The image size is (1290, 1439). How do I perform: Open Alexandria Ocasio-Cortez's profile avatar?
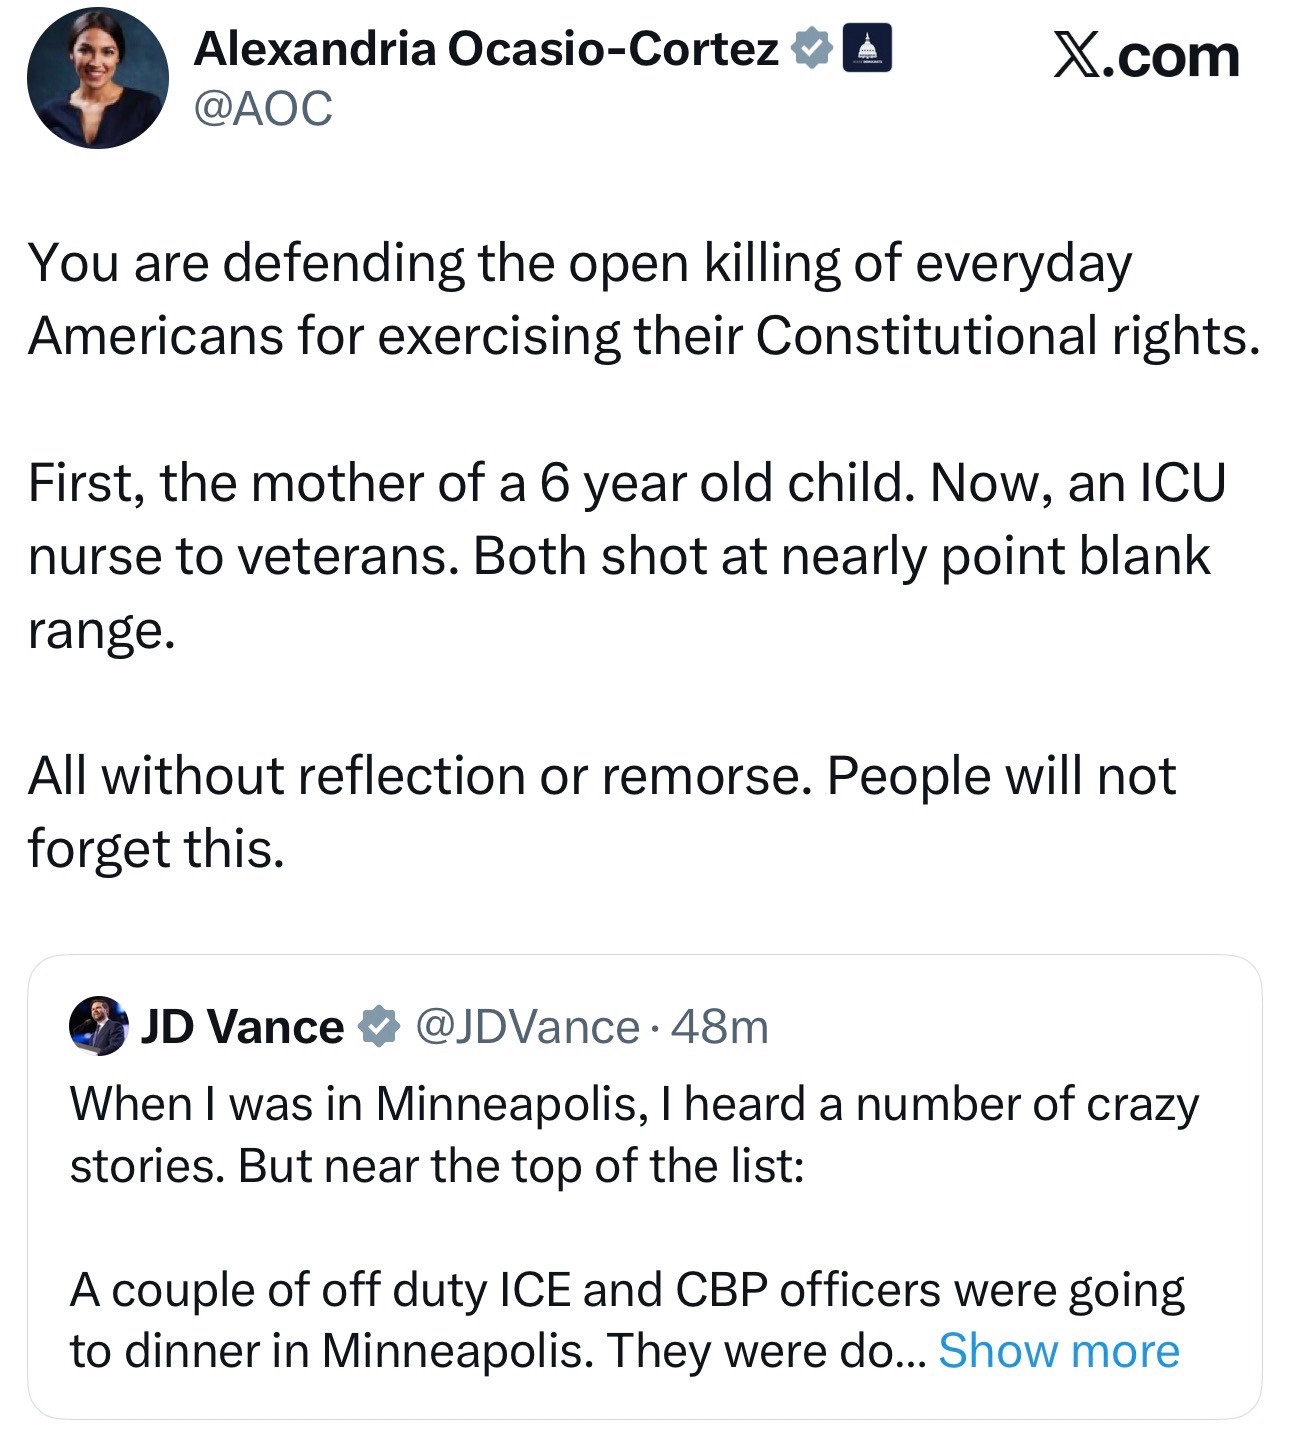coord(97,78)
